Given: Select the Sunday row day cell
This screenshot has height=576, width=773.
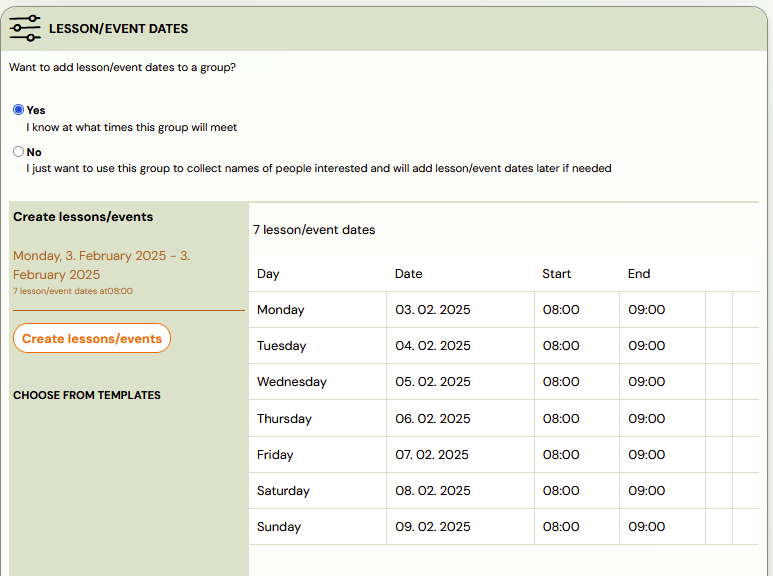Looking at the screenshot, I should [x=317, y=527].
